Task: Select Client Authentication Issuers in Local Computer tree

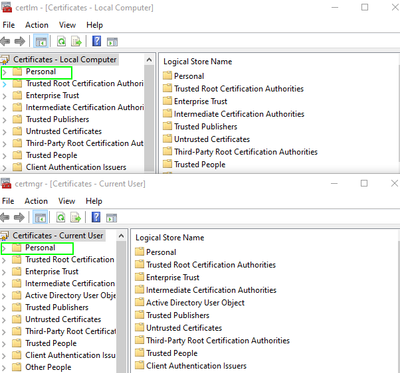Action: point(76,167)
